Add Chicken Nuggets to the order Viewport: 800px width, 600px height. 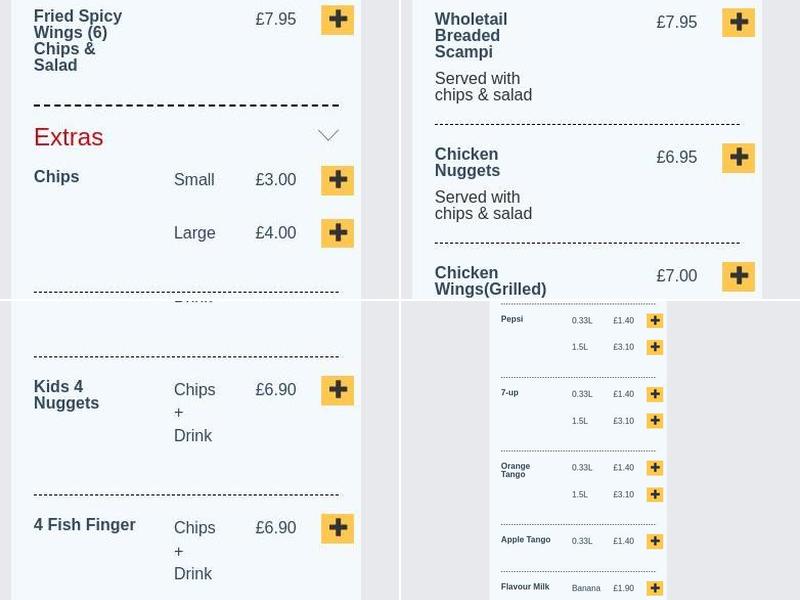(739, 157)
